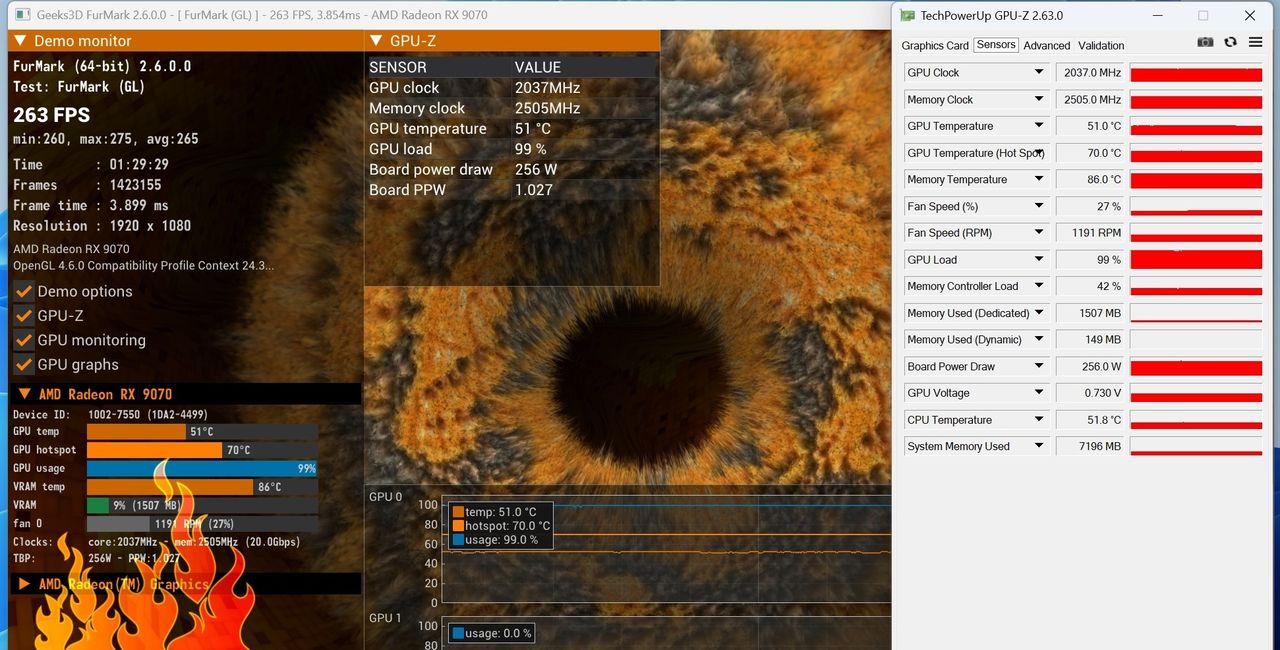
Task: Open the Fan Speed (RPM) dropdown
Action: point(1039,233)
